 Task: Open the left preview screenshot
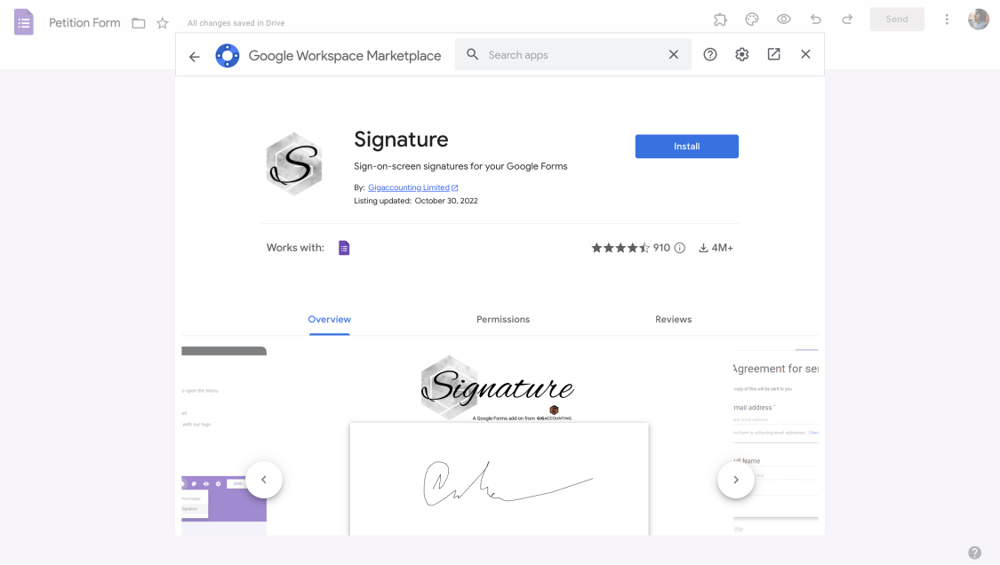[x=224, y=441]
